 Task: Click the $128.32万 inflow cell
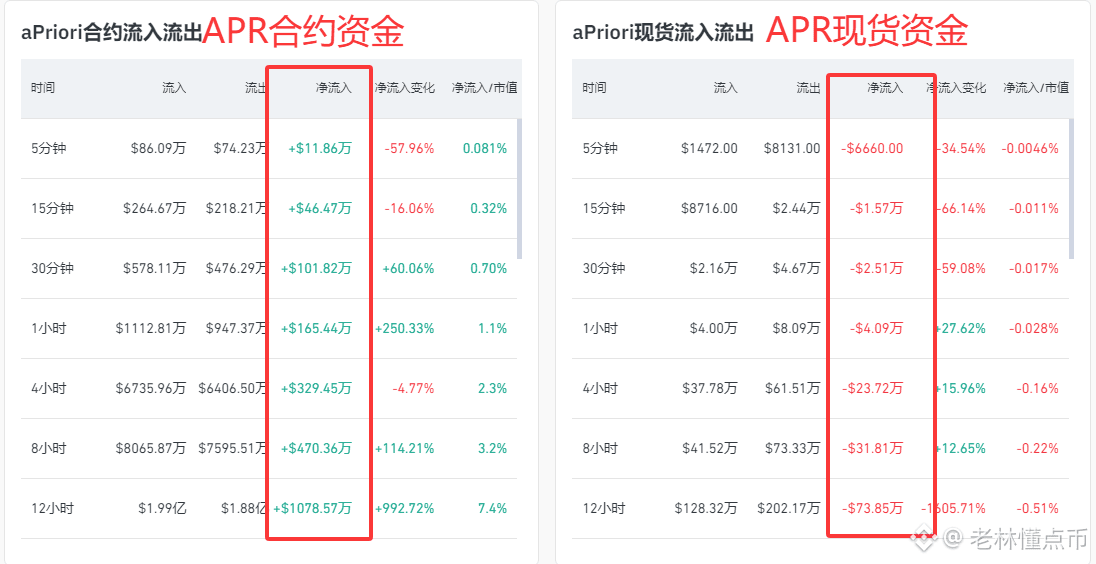pos(706,509)
